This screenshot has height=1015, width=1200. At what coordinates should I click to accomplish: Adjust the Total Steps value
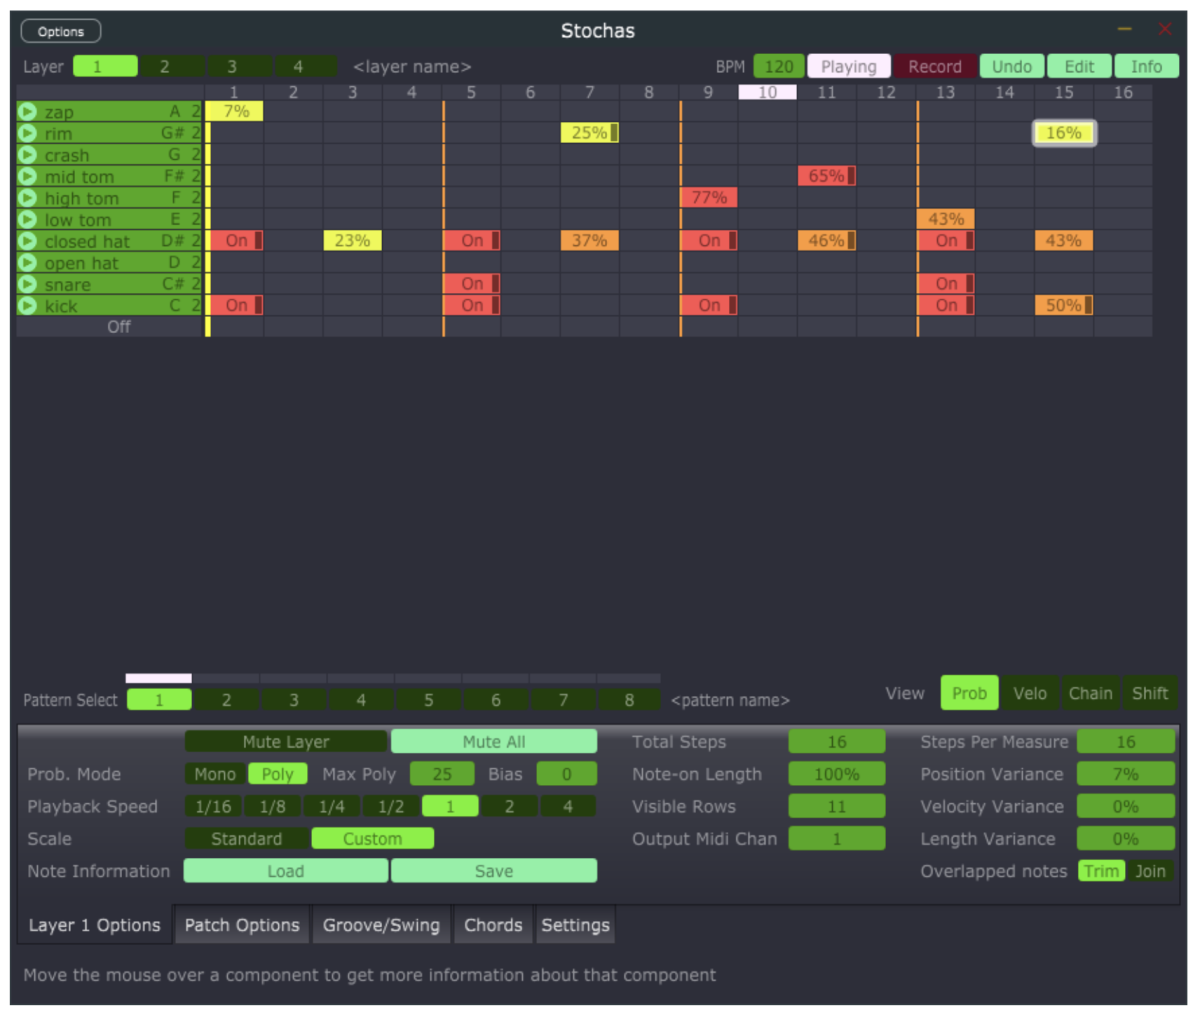pos(837,742)
